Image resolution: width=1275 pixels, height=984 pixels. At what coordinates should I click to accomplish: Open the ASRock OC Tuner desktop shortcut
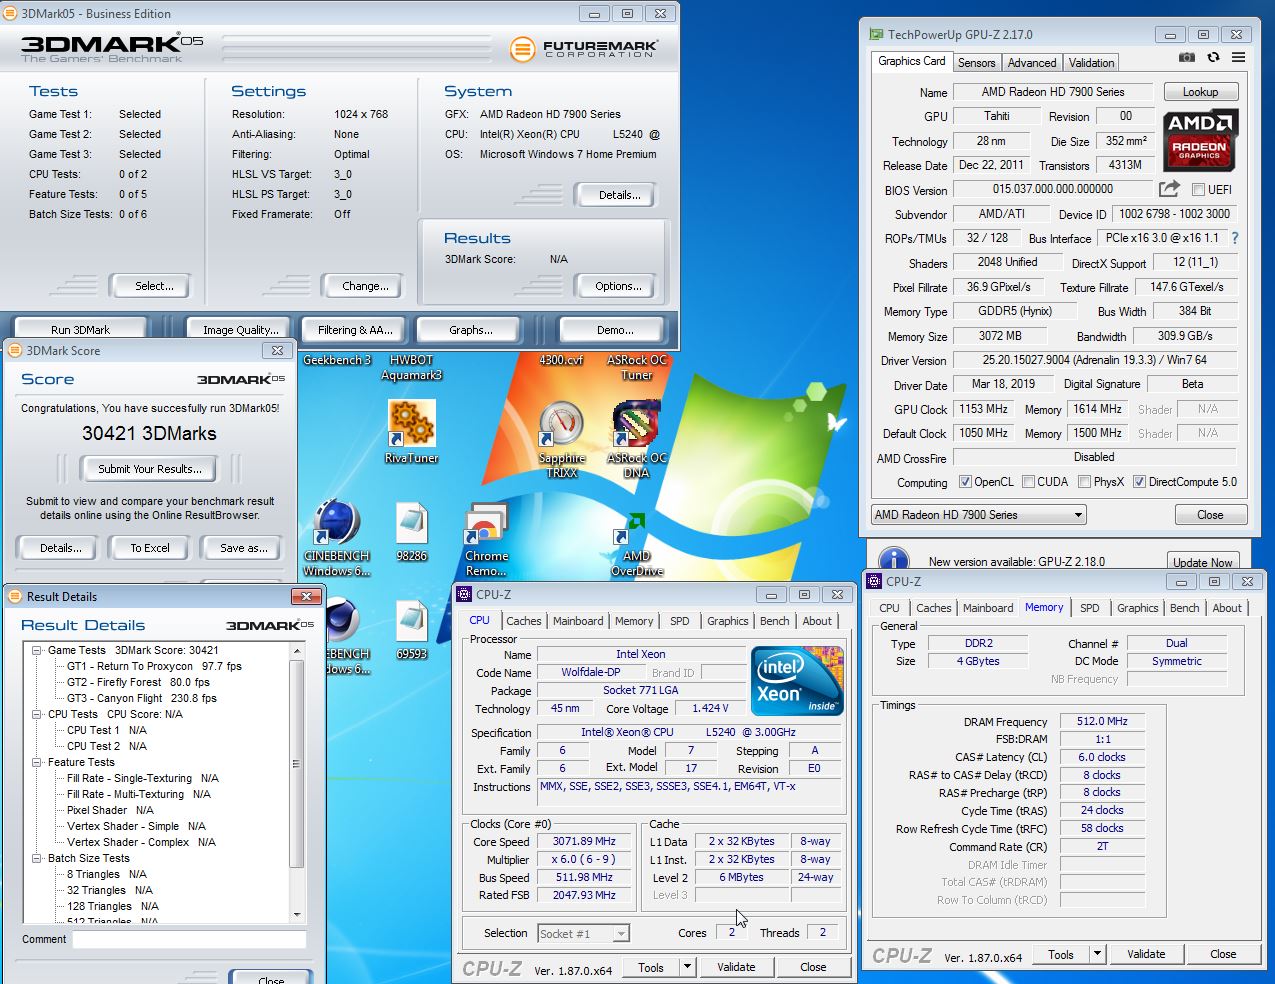pyautogui.click(x=636, y=367)
